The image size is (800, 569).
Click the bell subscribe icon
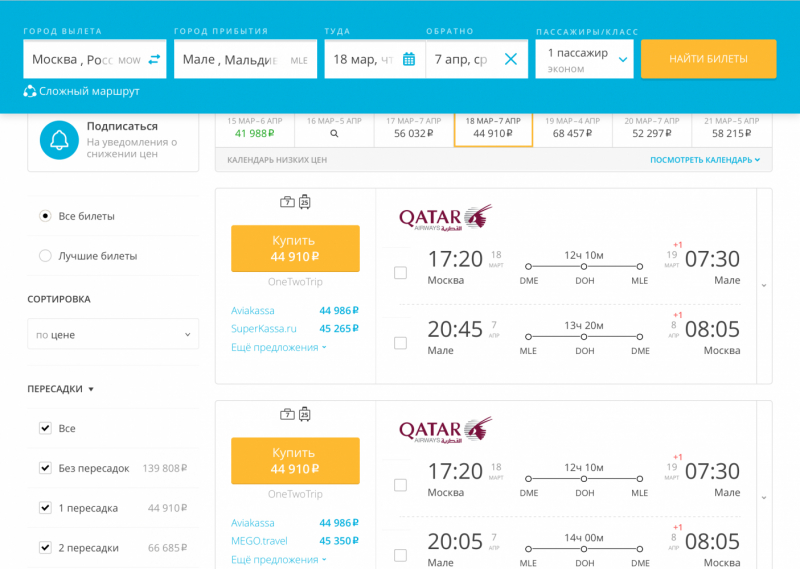(59, 140)
